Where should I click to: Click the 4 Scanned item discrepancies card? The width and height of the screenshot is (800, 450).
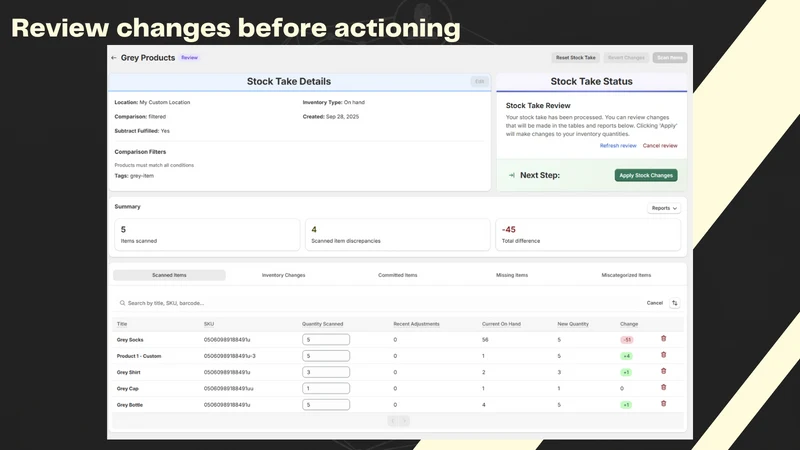(x=397, y=235)
